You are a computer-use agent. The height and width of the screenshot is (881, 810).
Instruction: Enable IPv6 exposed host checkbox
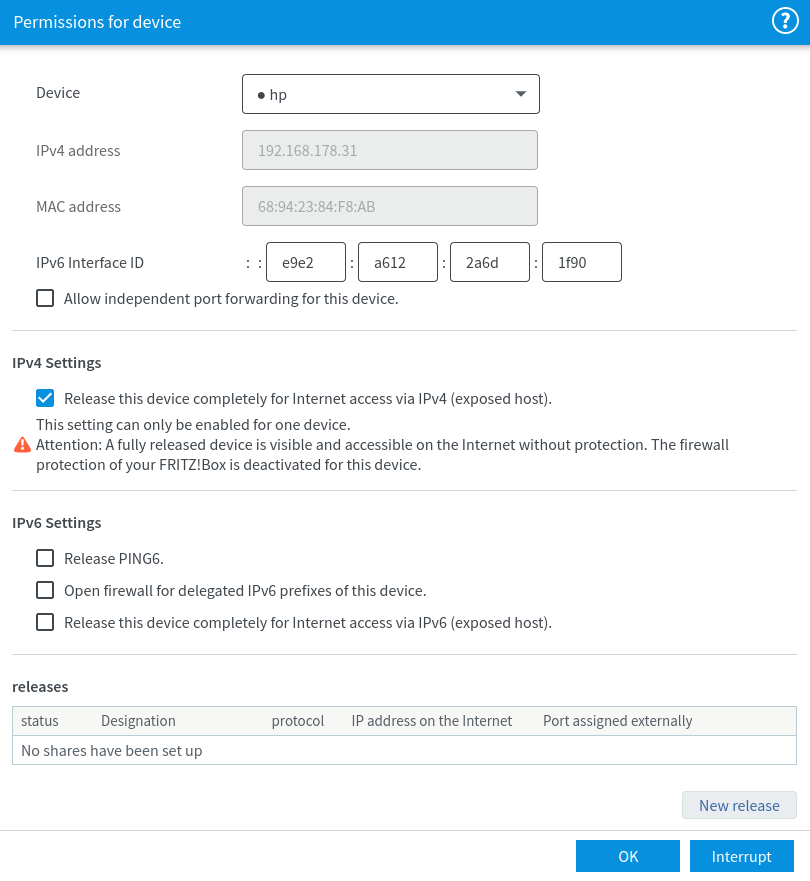[45, 622]
